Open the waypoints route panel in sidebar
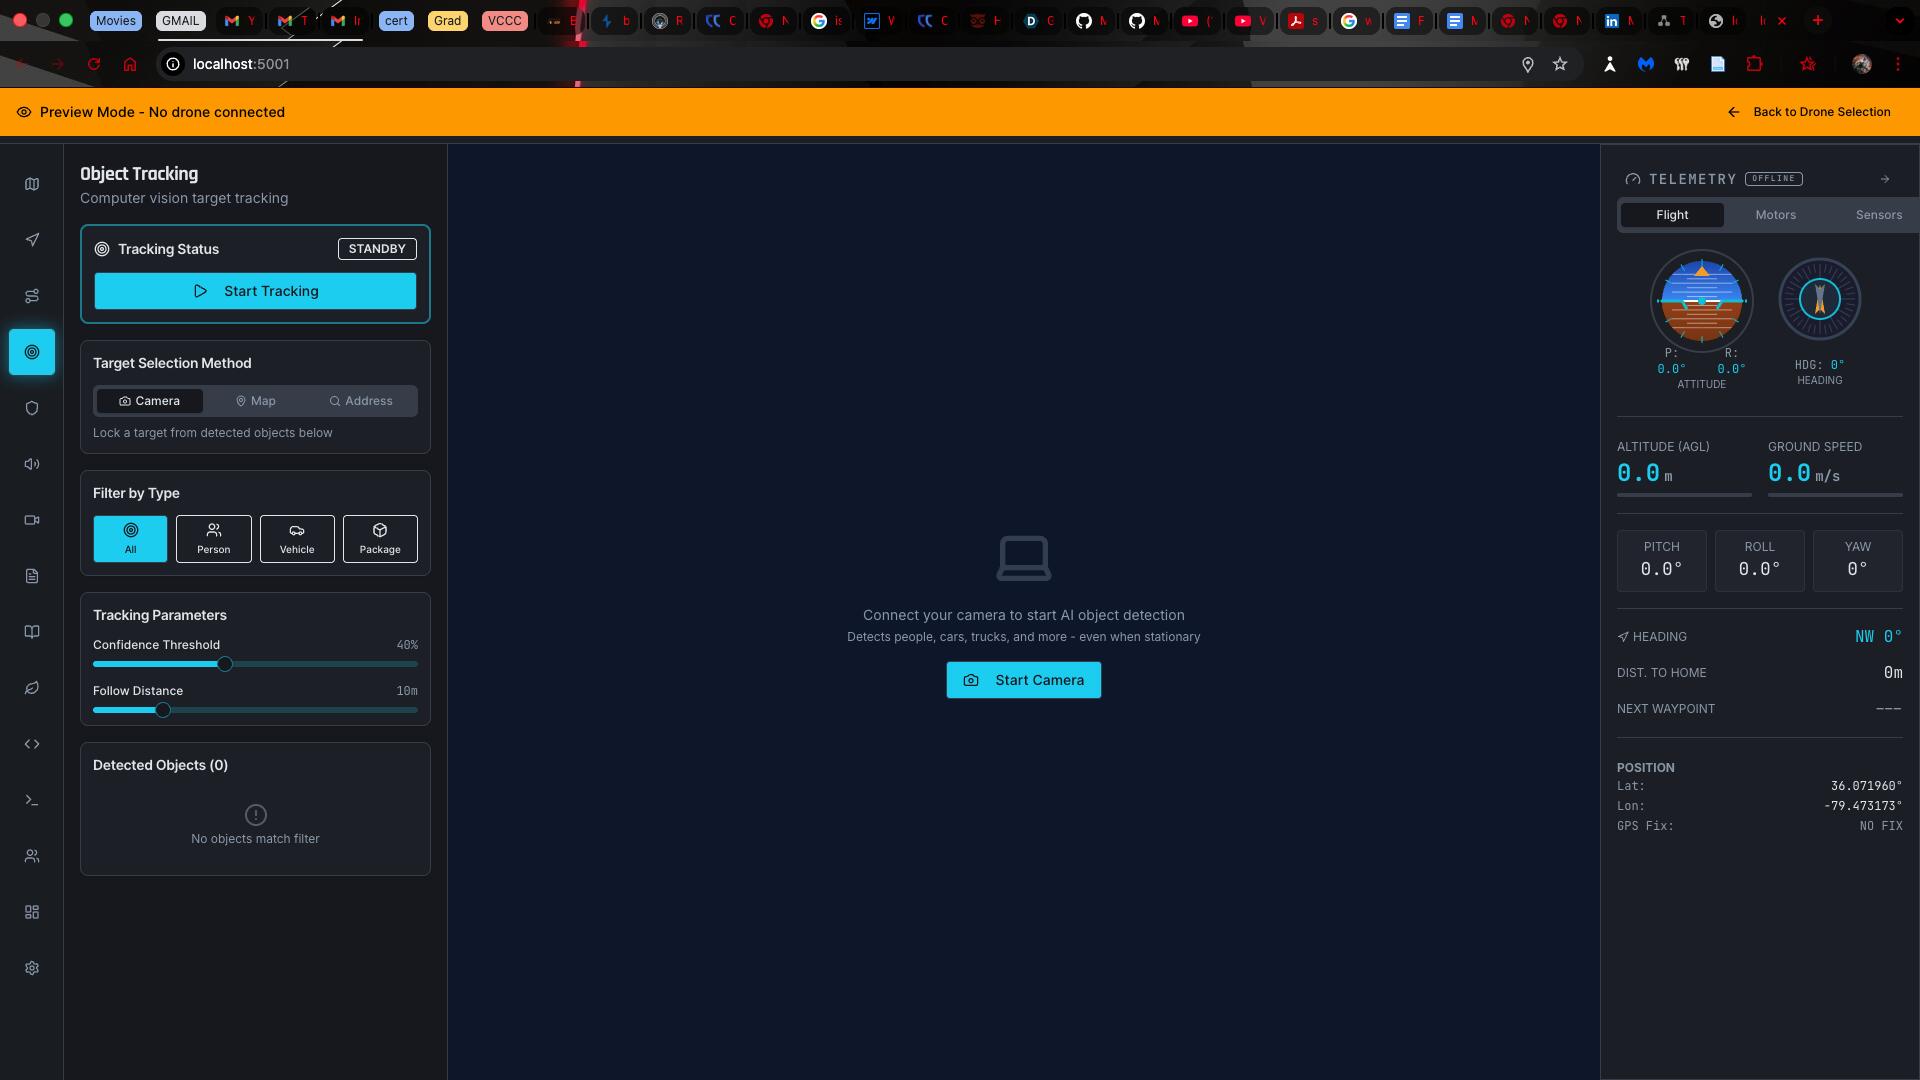Screen dimensions: 1920x1080 [32, 296]
